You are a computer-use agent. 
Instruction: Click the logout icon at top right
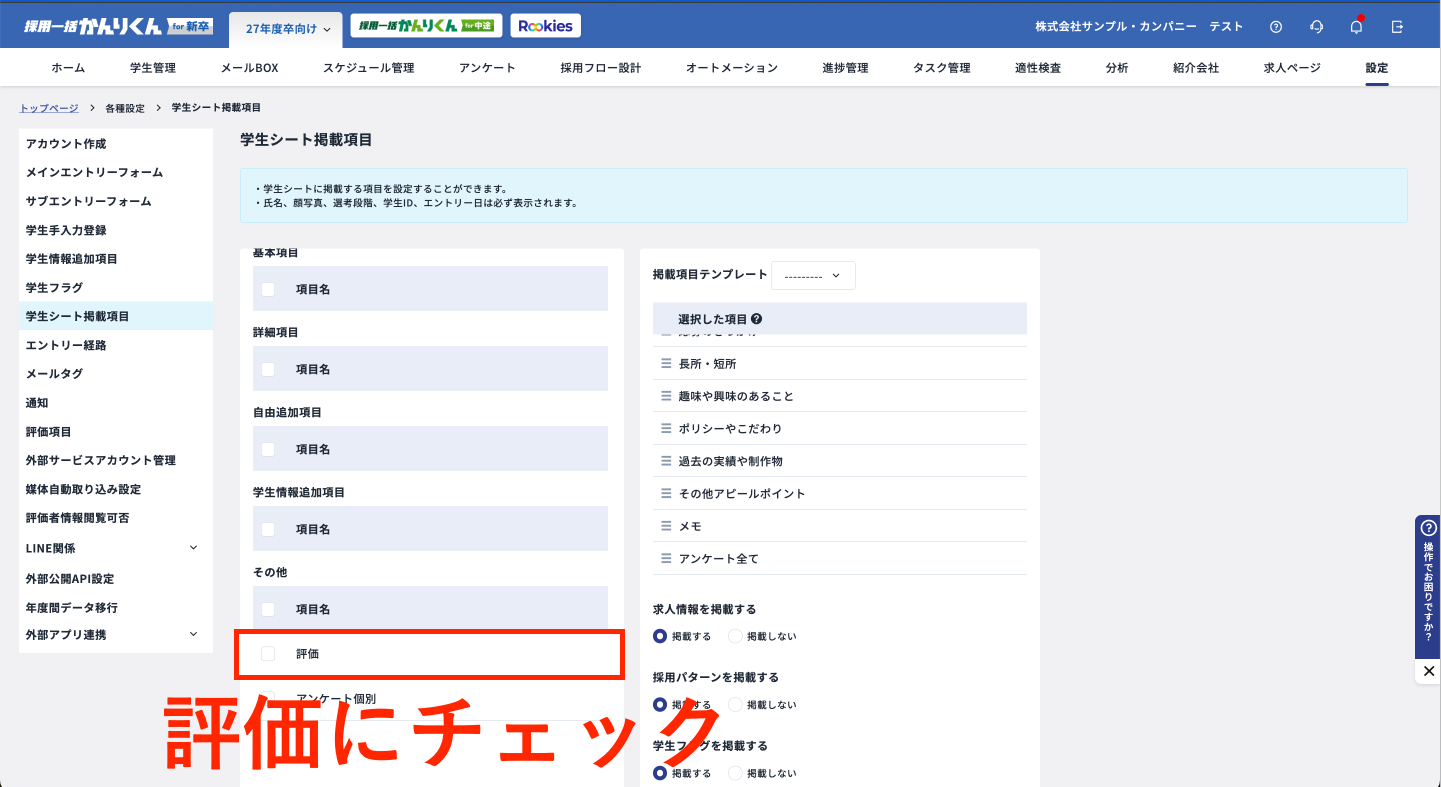(x=1396, y=26)
